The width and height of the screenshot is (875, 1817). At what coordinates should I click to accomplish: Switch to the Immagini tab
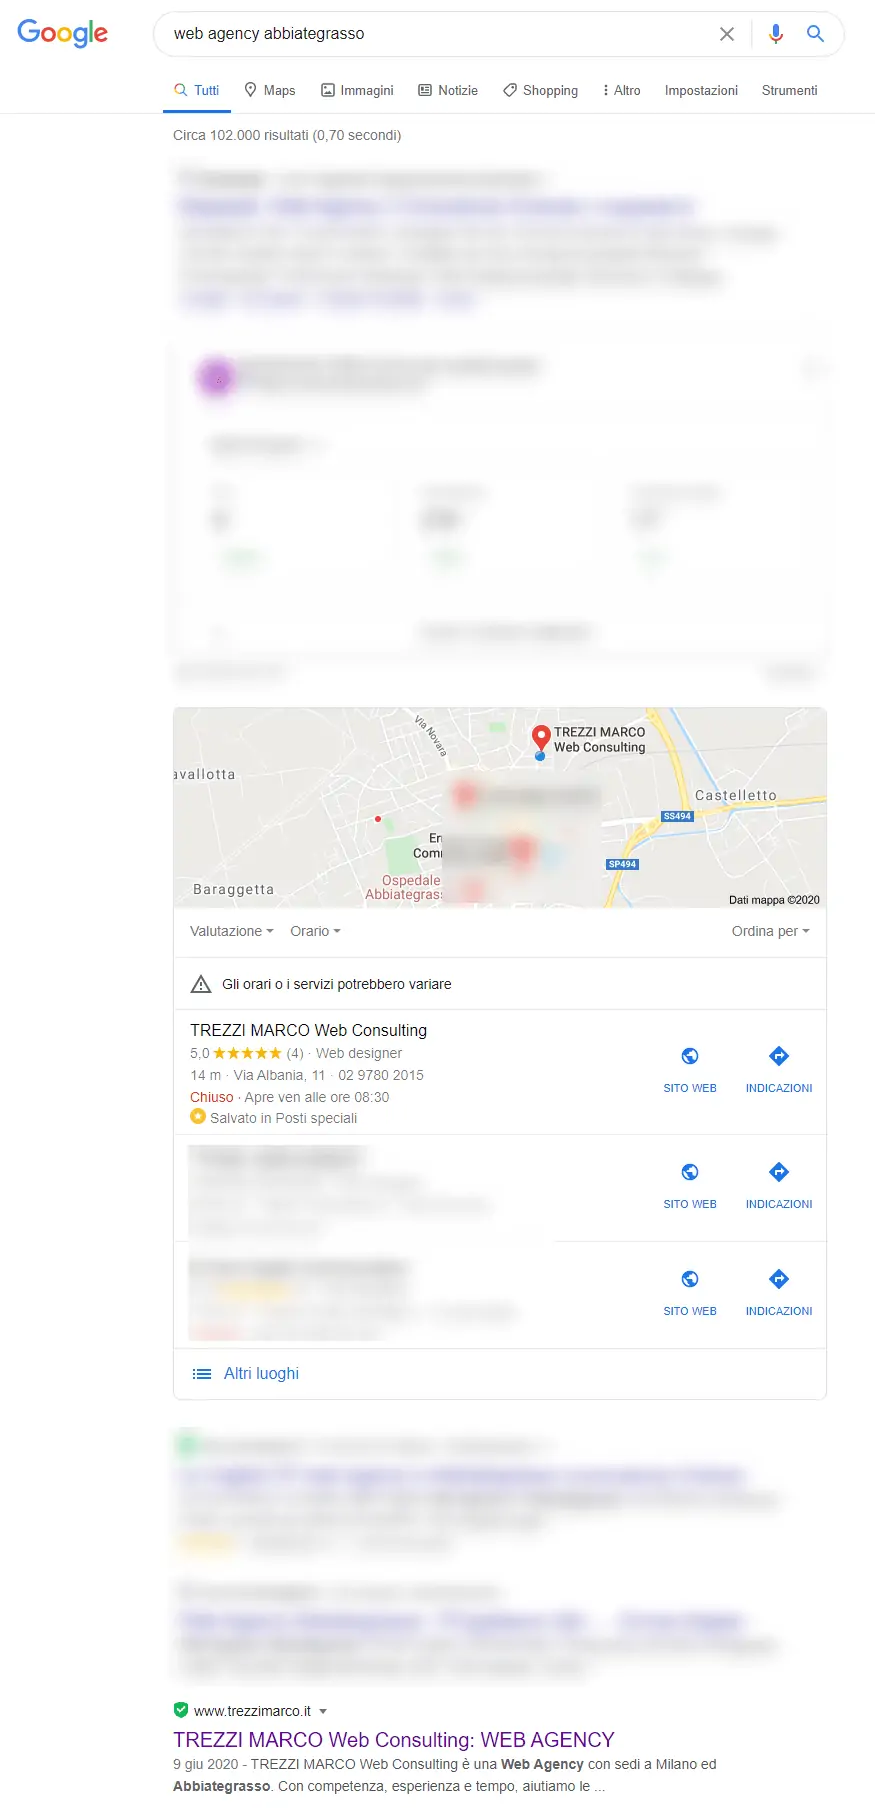[357, 90]
